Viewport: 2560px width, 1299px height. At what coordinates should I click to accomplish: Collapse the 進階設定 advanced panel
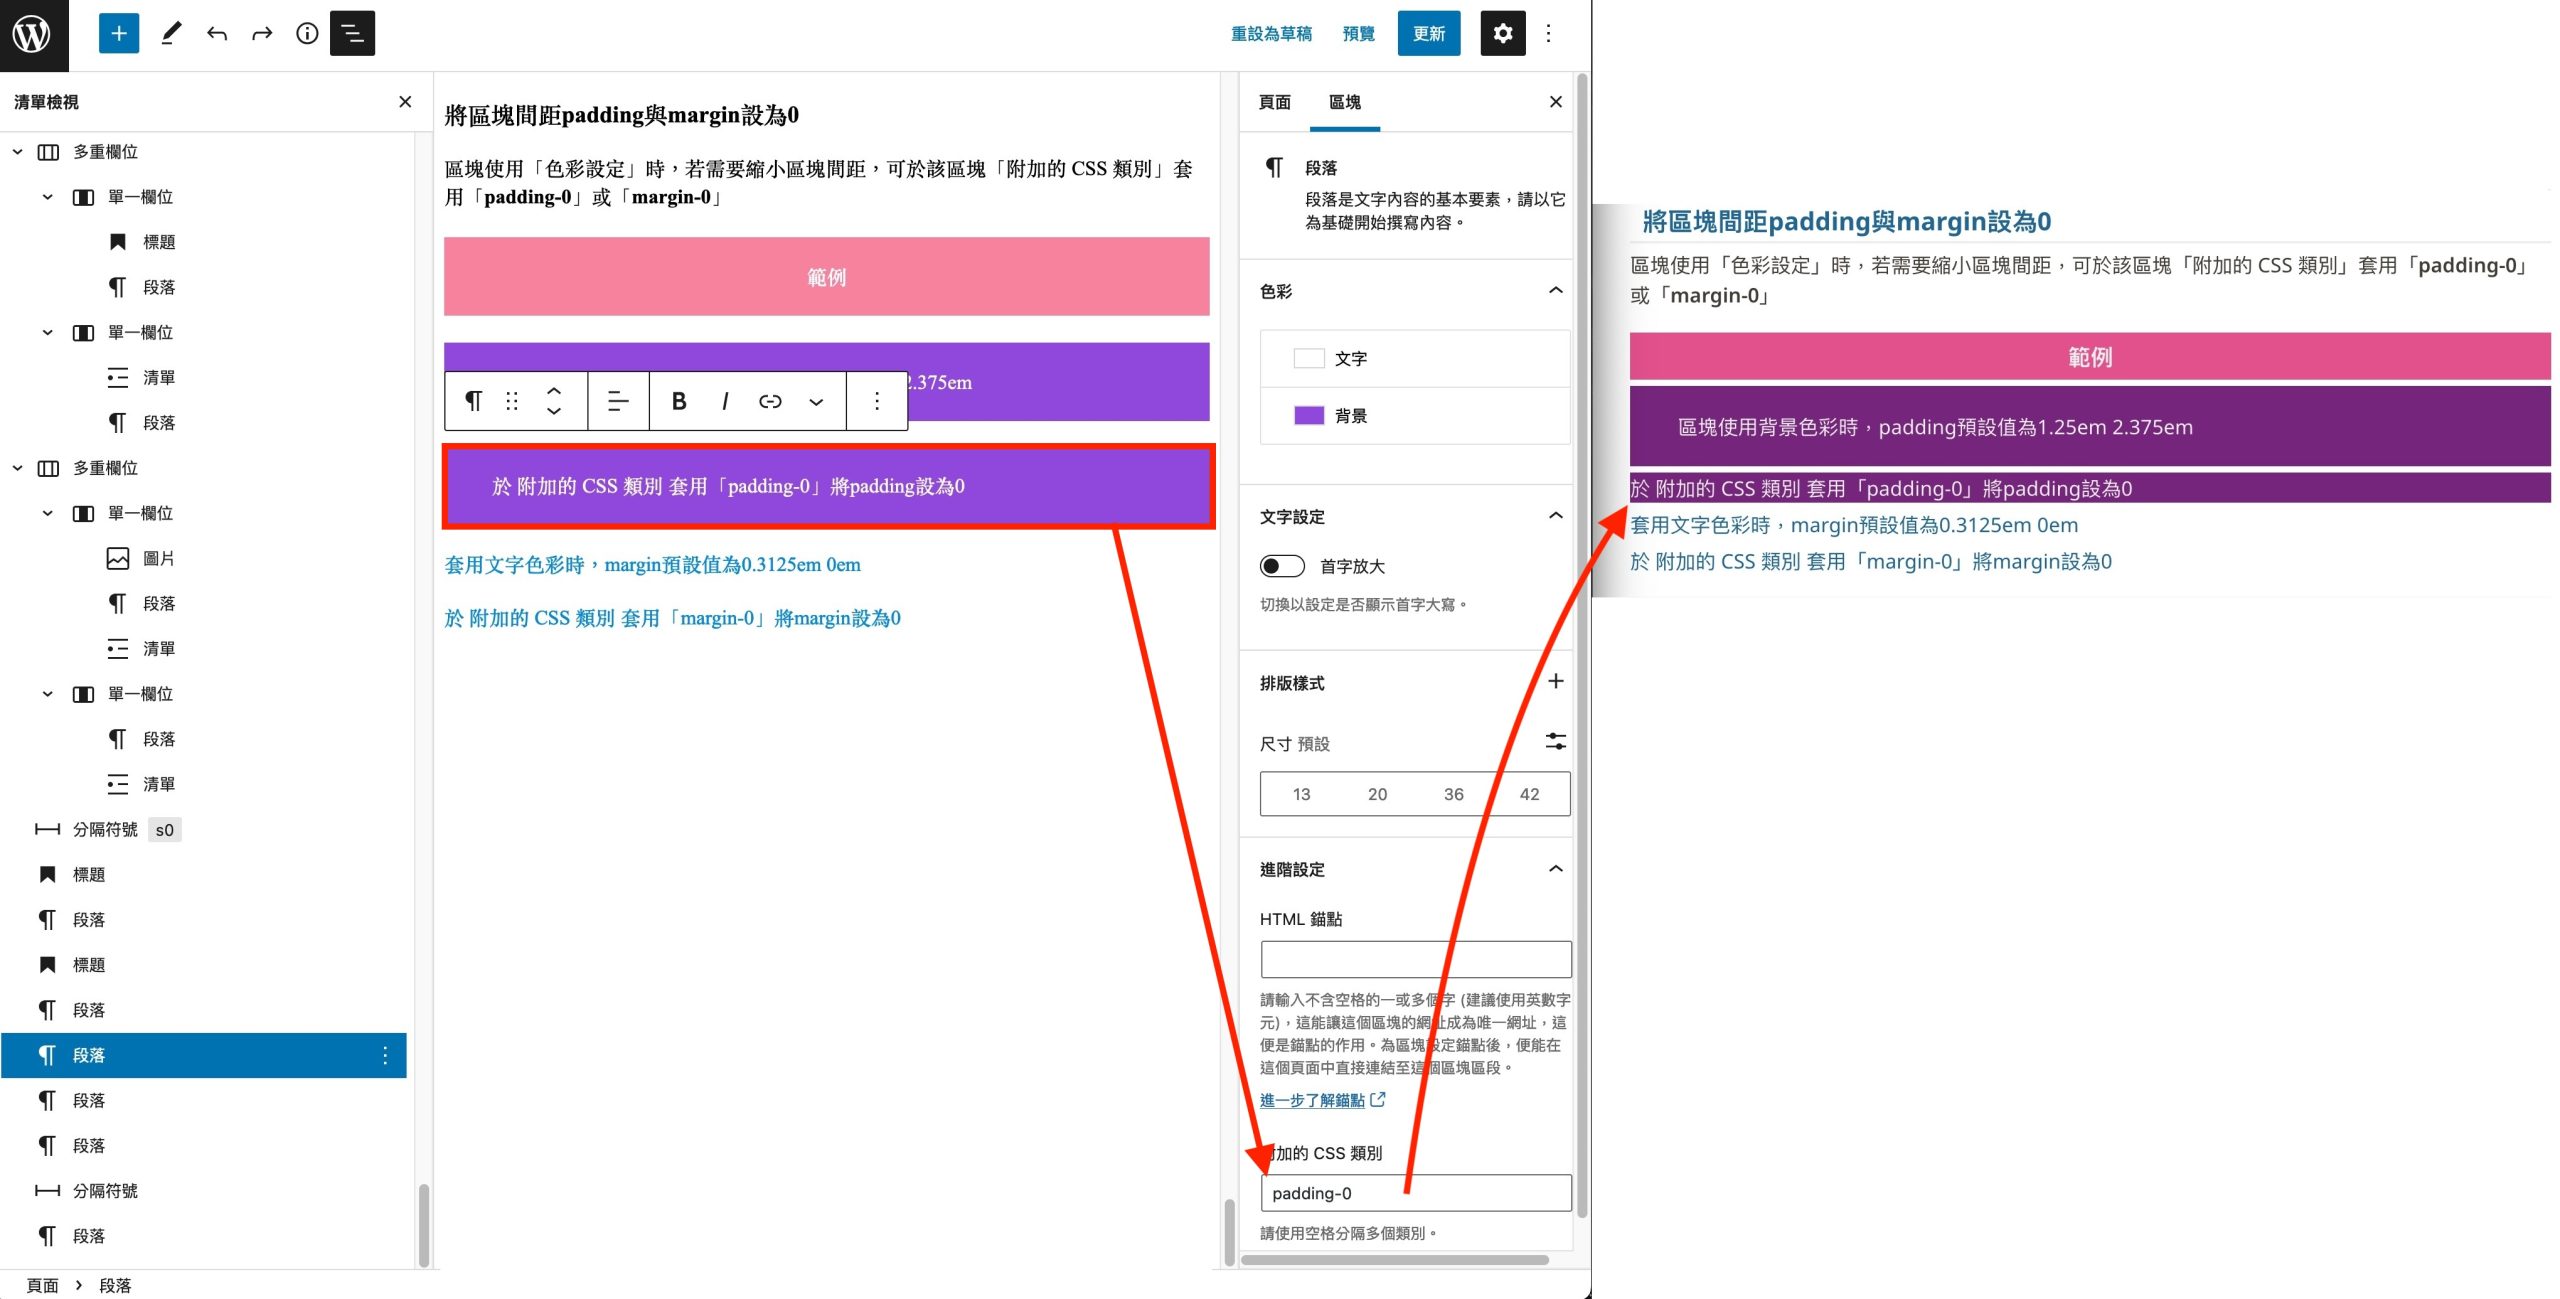(x=1555, y=869)
